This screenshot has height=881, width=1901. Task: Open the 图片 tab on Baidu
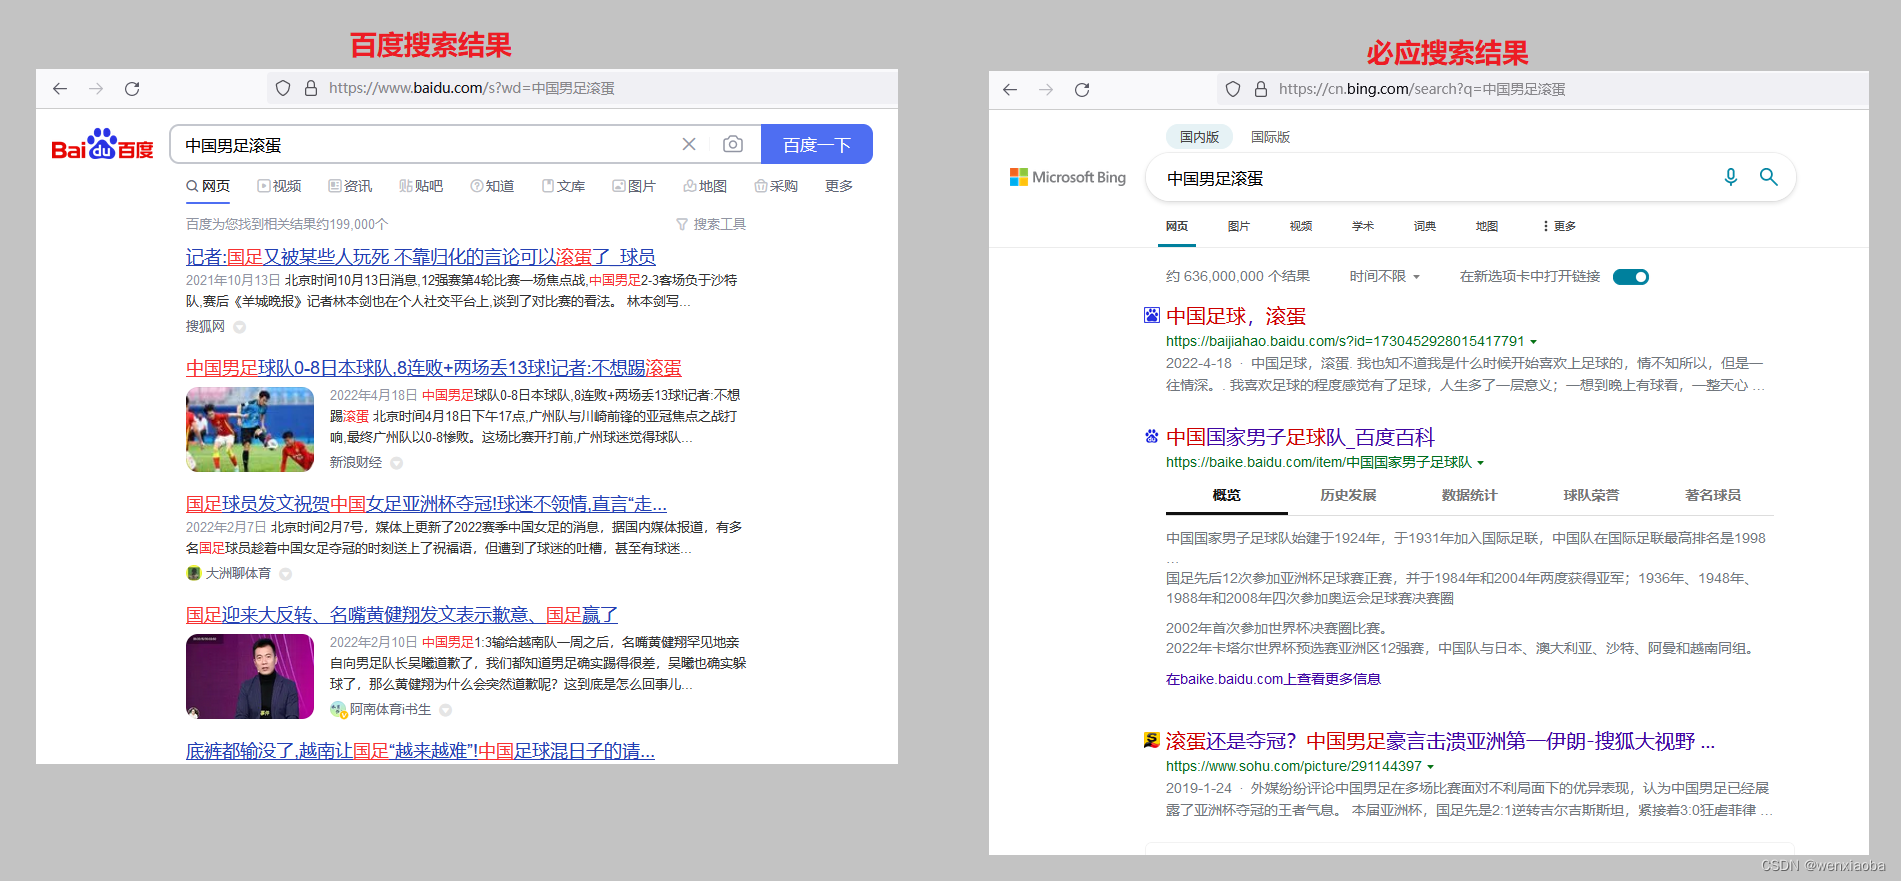[x=634, y=186]
